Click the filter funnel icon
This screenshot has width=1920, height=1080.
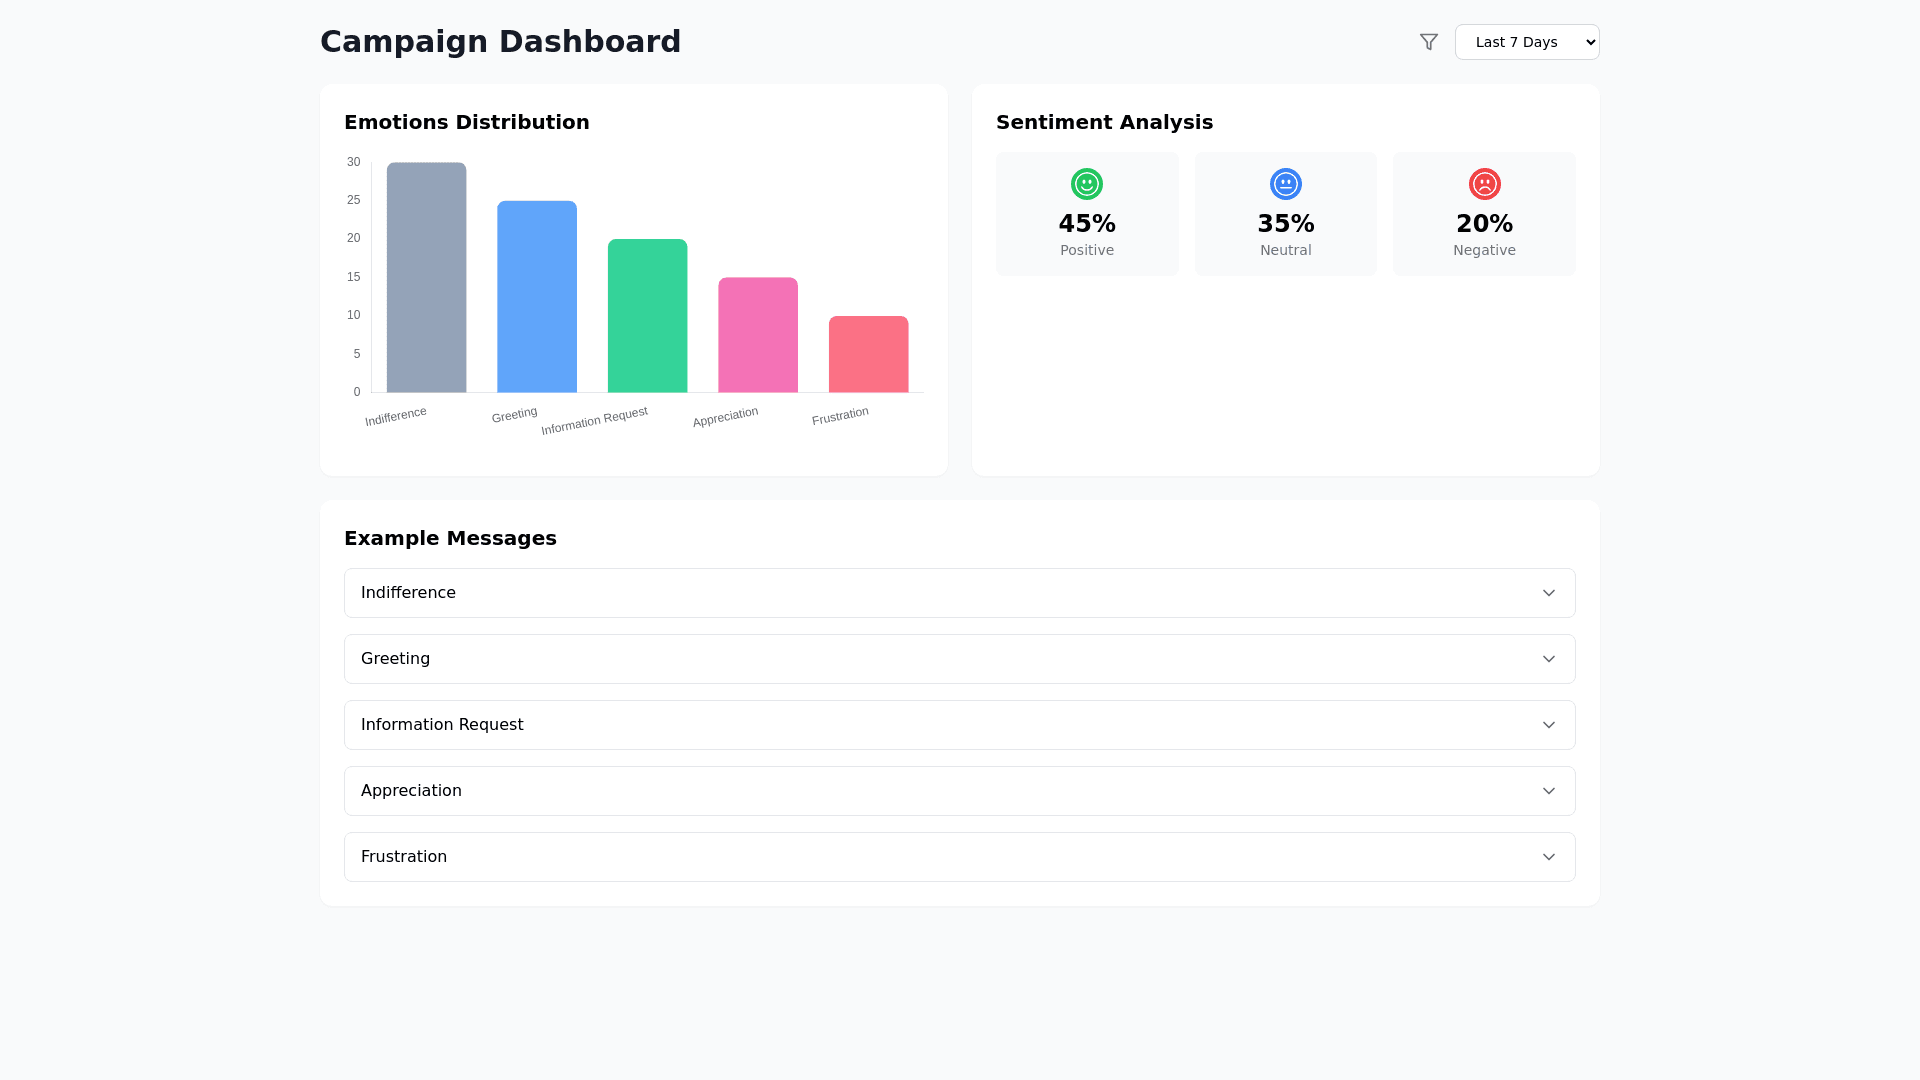pos(1428,42)
